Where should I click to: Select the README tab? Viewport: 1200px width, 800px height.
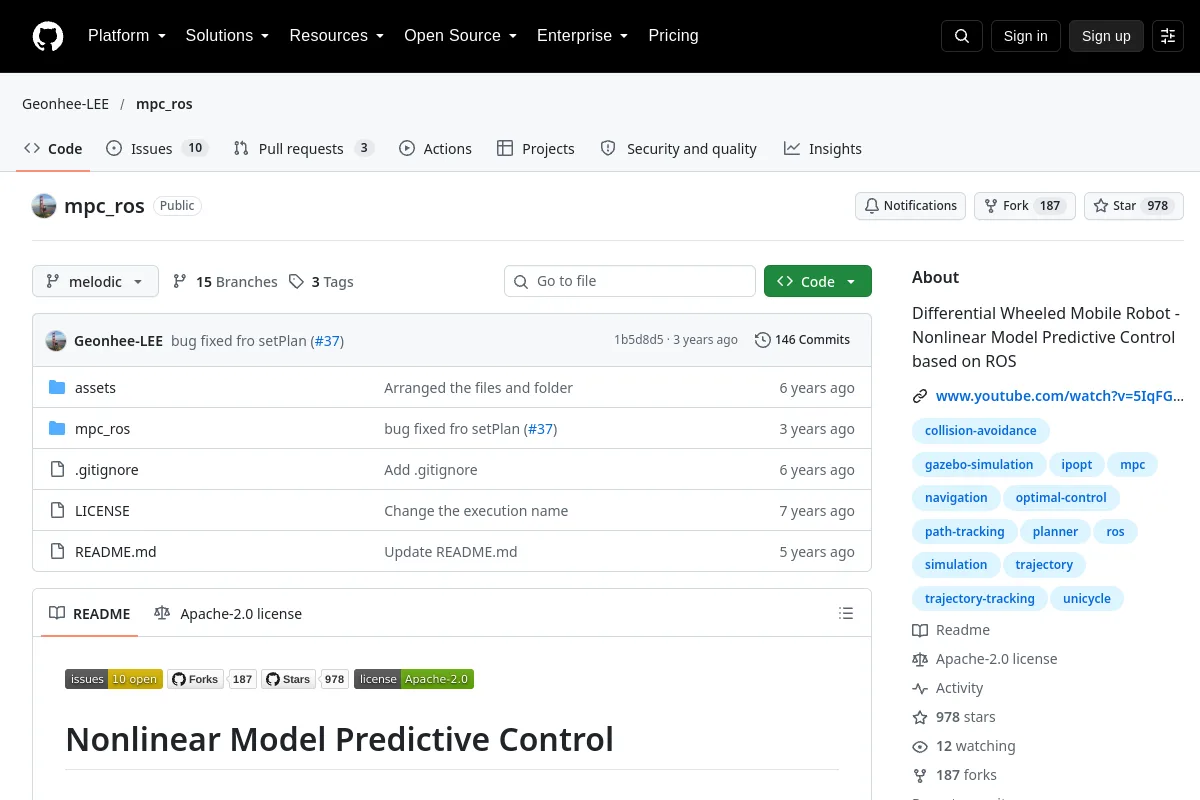(90, 614)
